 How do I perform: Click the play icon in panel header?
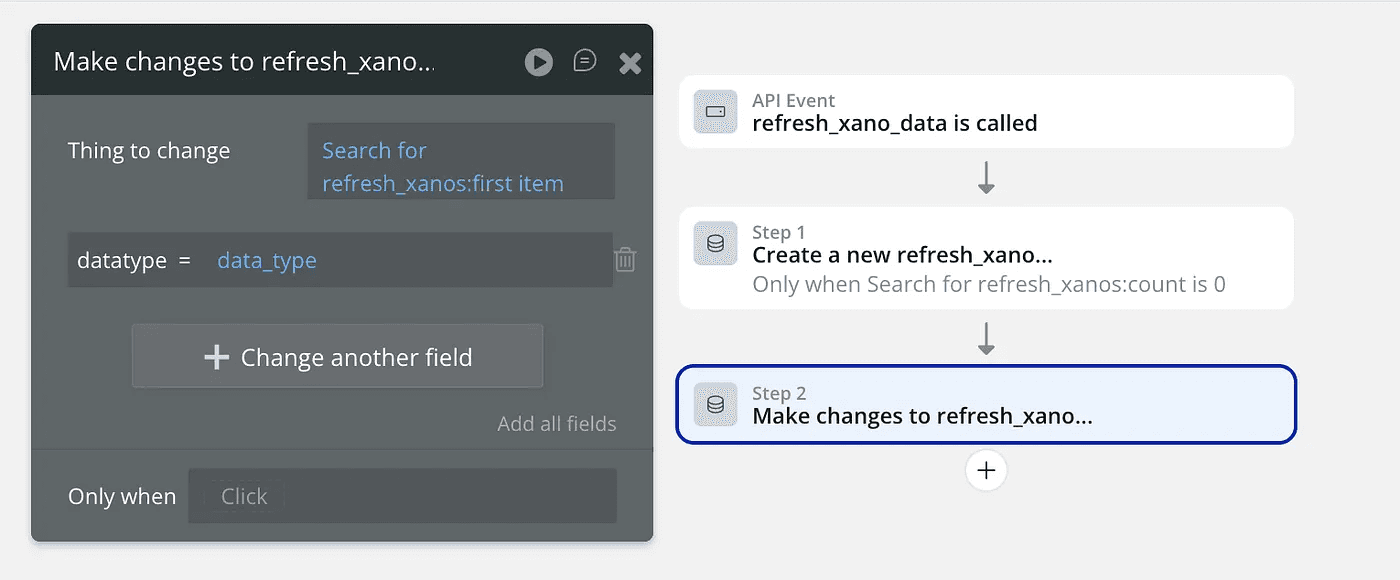coord(539,62)
